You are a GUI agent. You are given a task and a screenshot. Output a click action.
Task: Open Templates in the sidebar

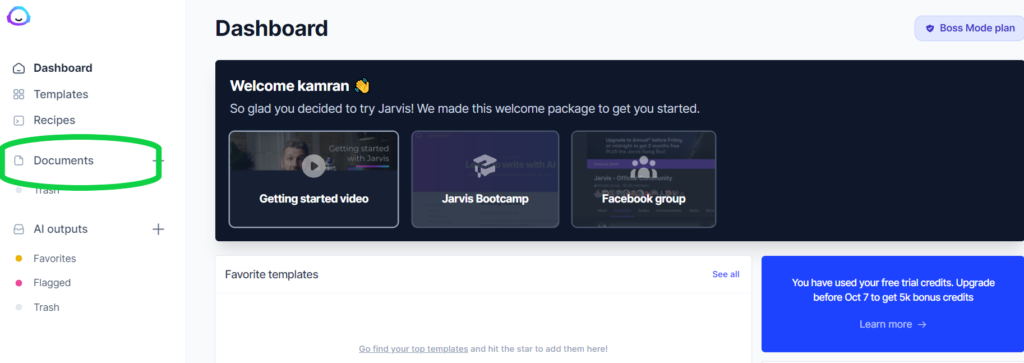pyautogui.click(x=61, y=94)
